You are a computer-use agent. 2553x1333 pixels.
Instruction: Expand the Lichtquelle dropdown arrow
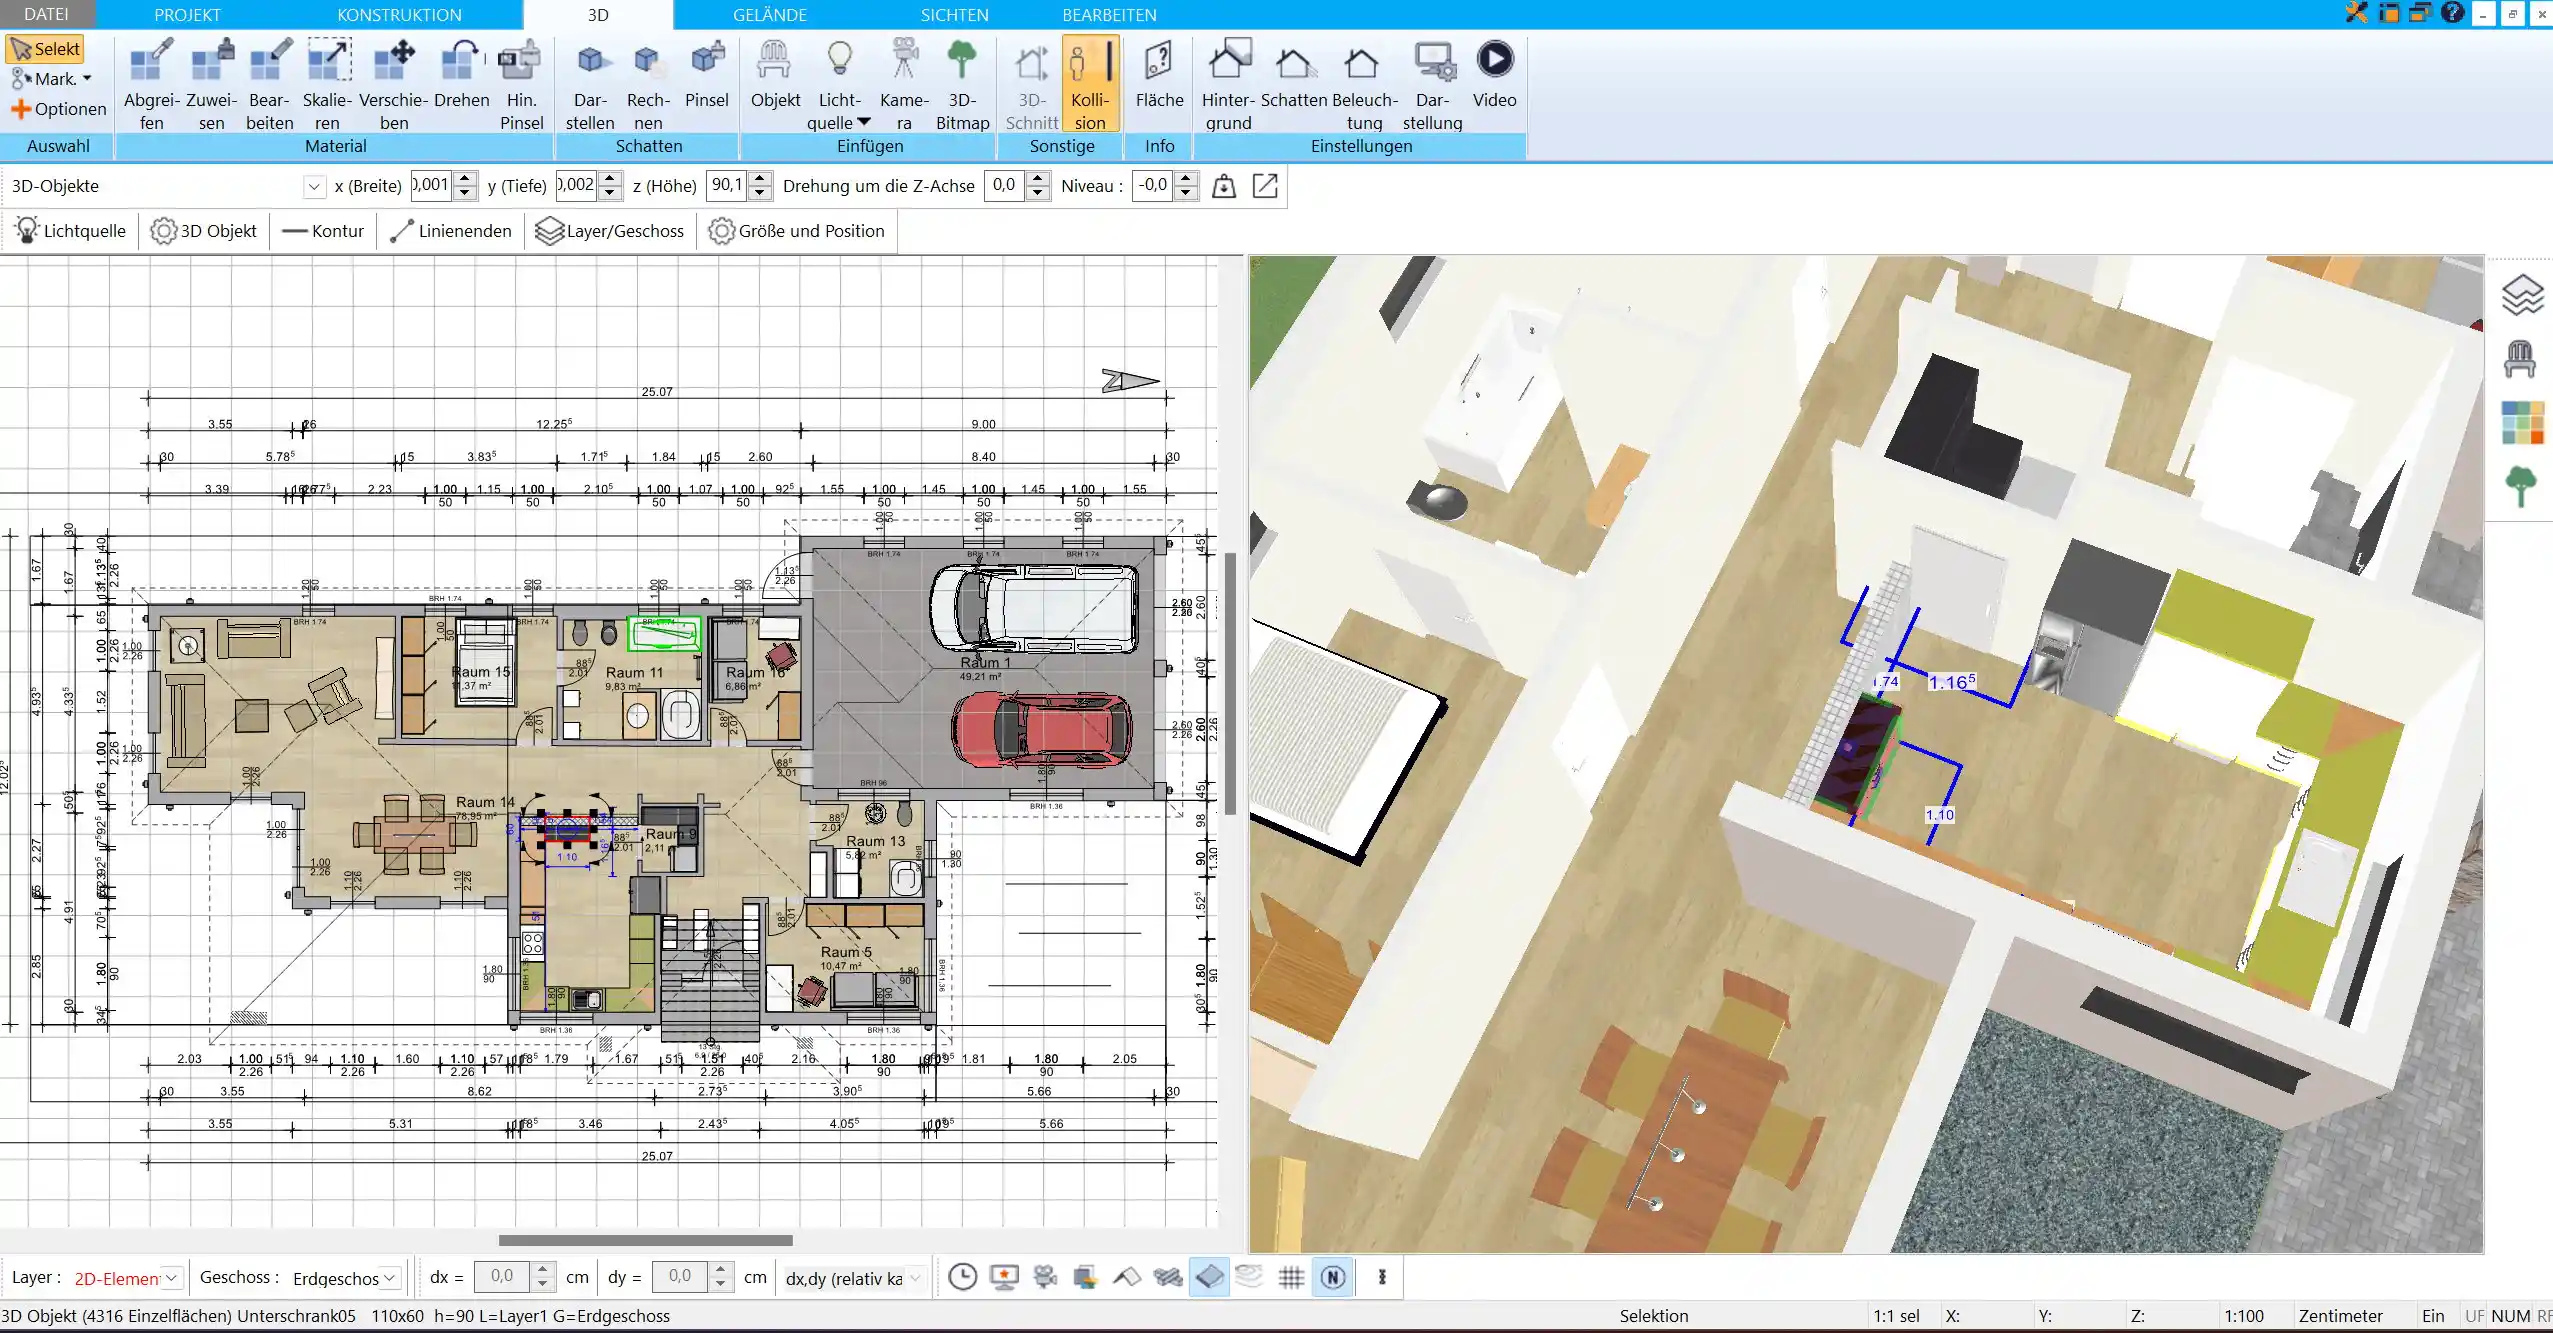click(864, 122)
